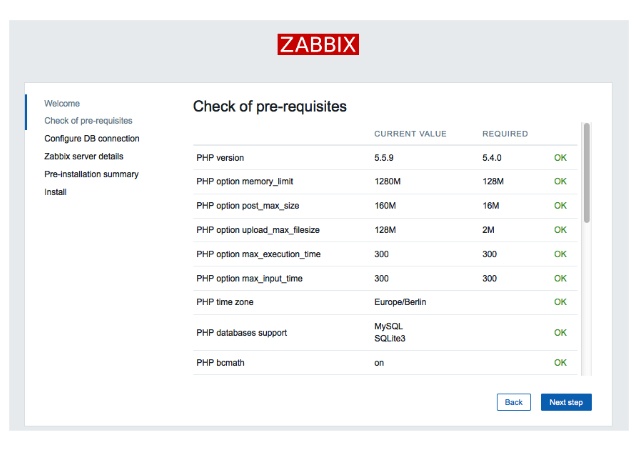Open Configure DB connection step
Image resolution: width=638 pixels, height=451 pixels.
point(92,139)
